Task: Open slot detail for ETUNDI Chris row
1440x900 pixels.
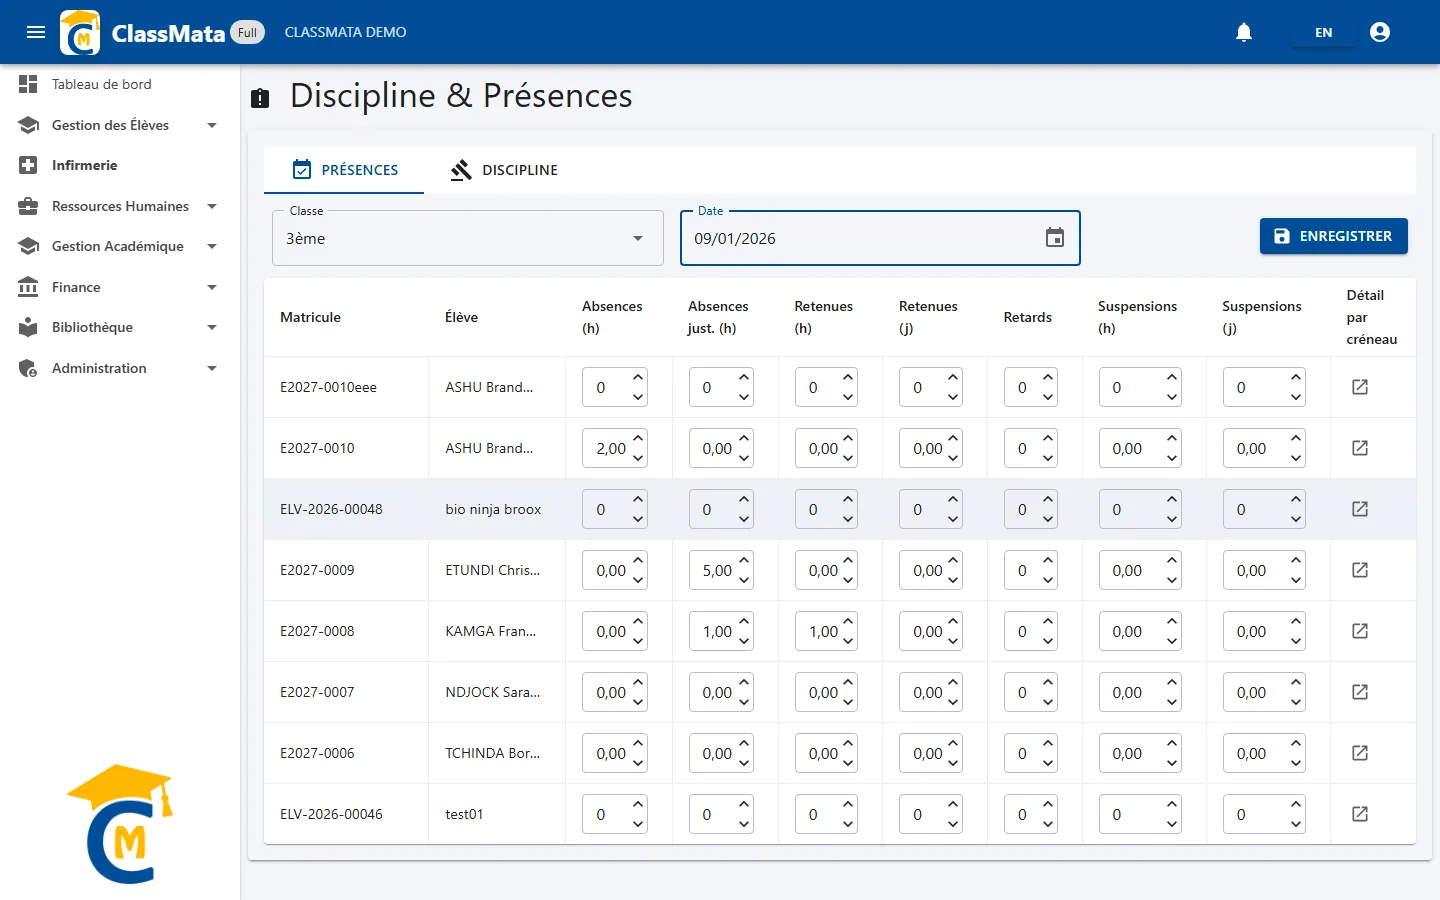Action: tap(1360, 570)
